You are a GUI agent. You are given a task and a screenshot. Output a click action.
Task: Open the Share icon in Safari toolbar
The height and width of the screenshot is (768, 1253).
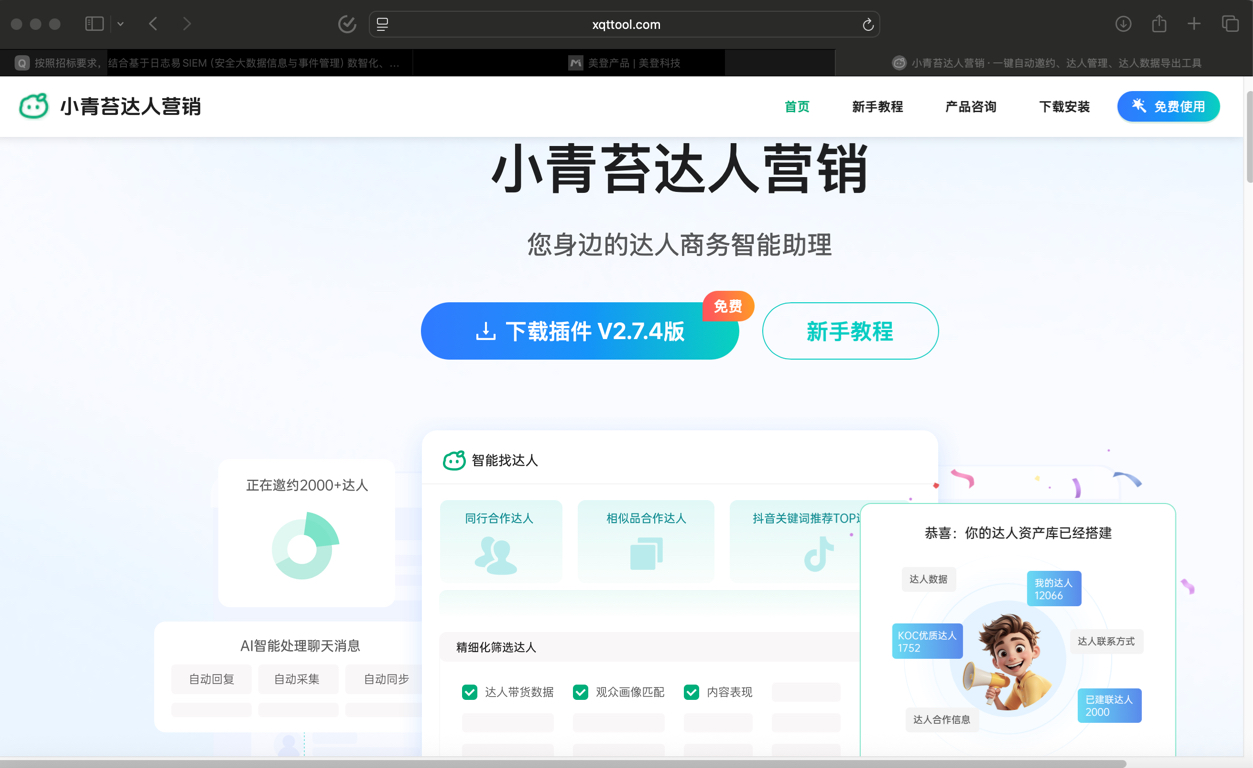[x=1159, y=23]
